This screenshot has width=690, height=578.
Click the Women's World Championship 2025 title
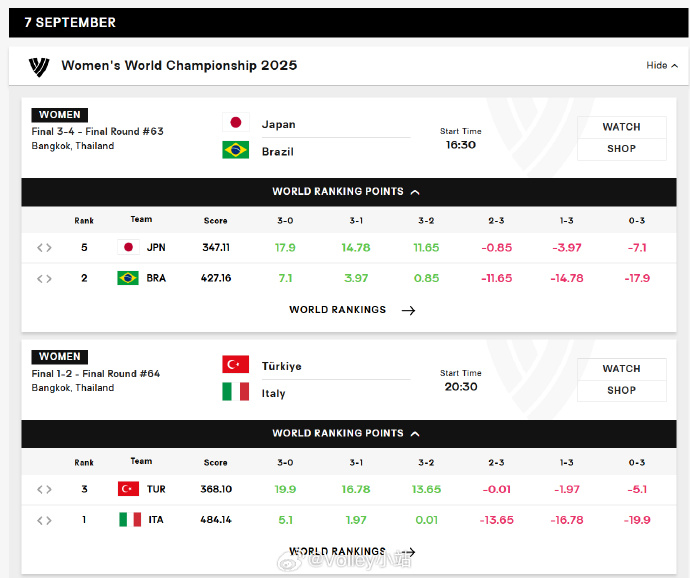tap(179, 66)
